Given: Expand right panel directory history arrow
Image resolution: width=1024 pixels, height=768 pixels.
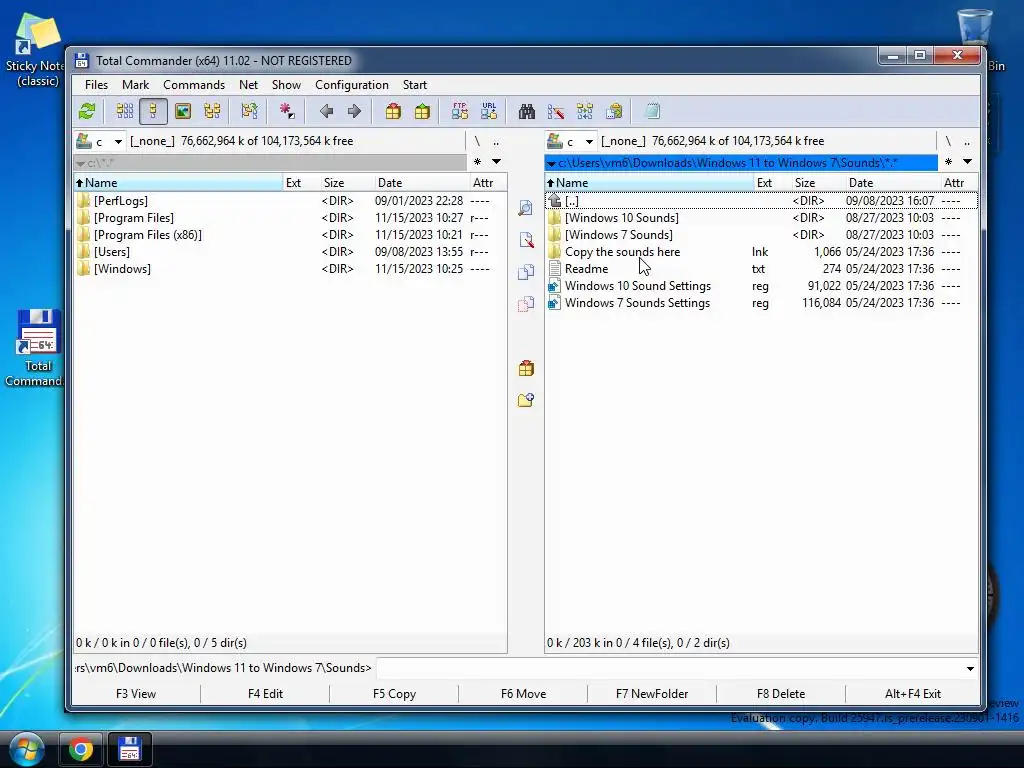Looking at the screenshot, I should [967, 161].
